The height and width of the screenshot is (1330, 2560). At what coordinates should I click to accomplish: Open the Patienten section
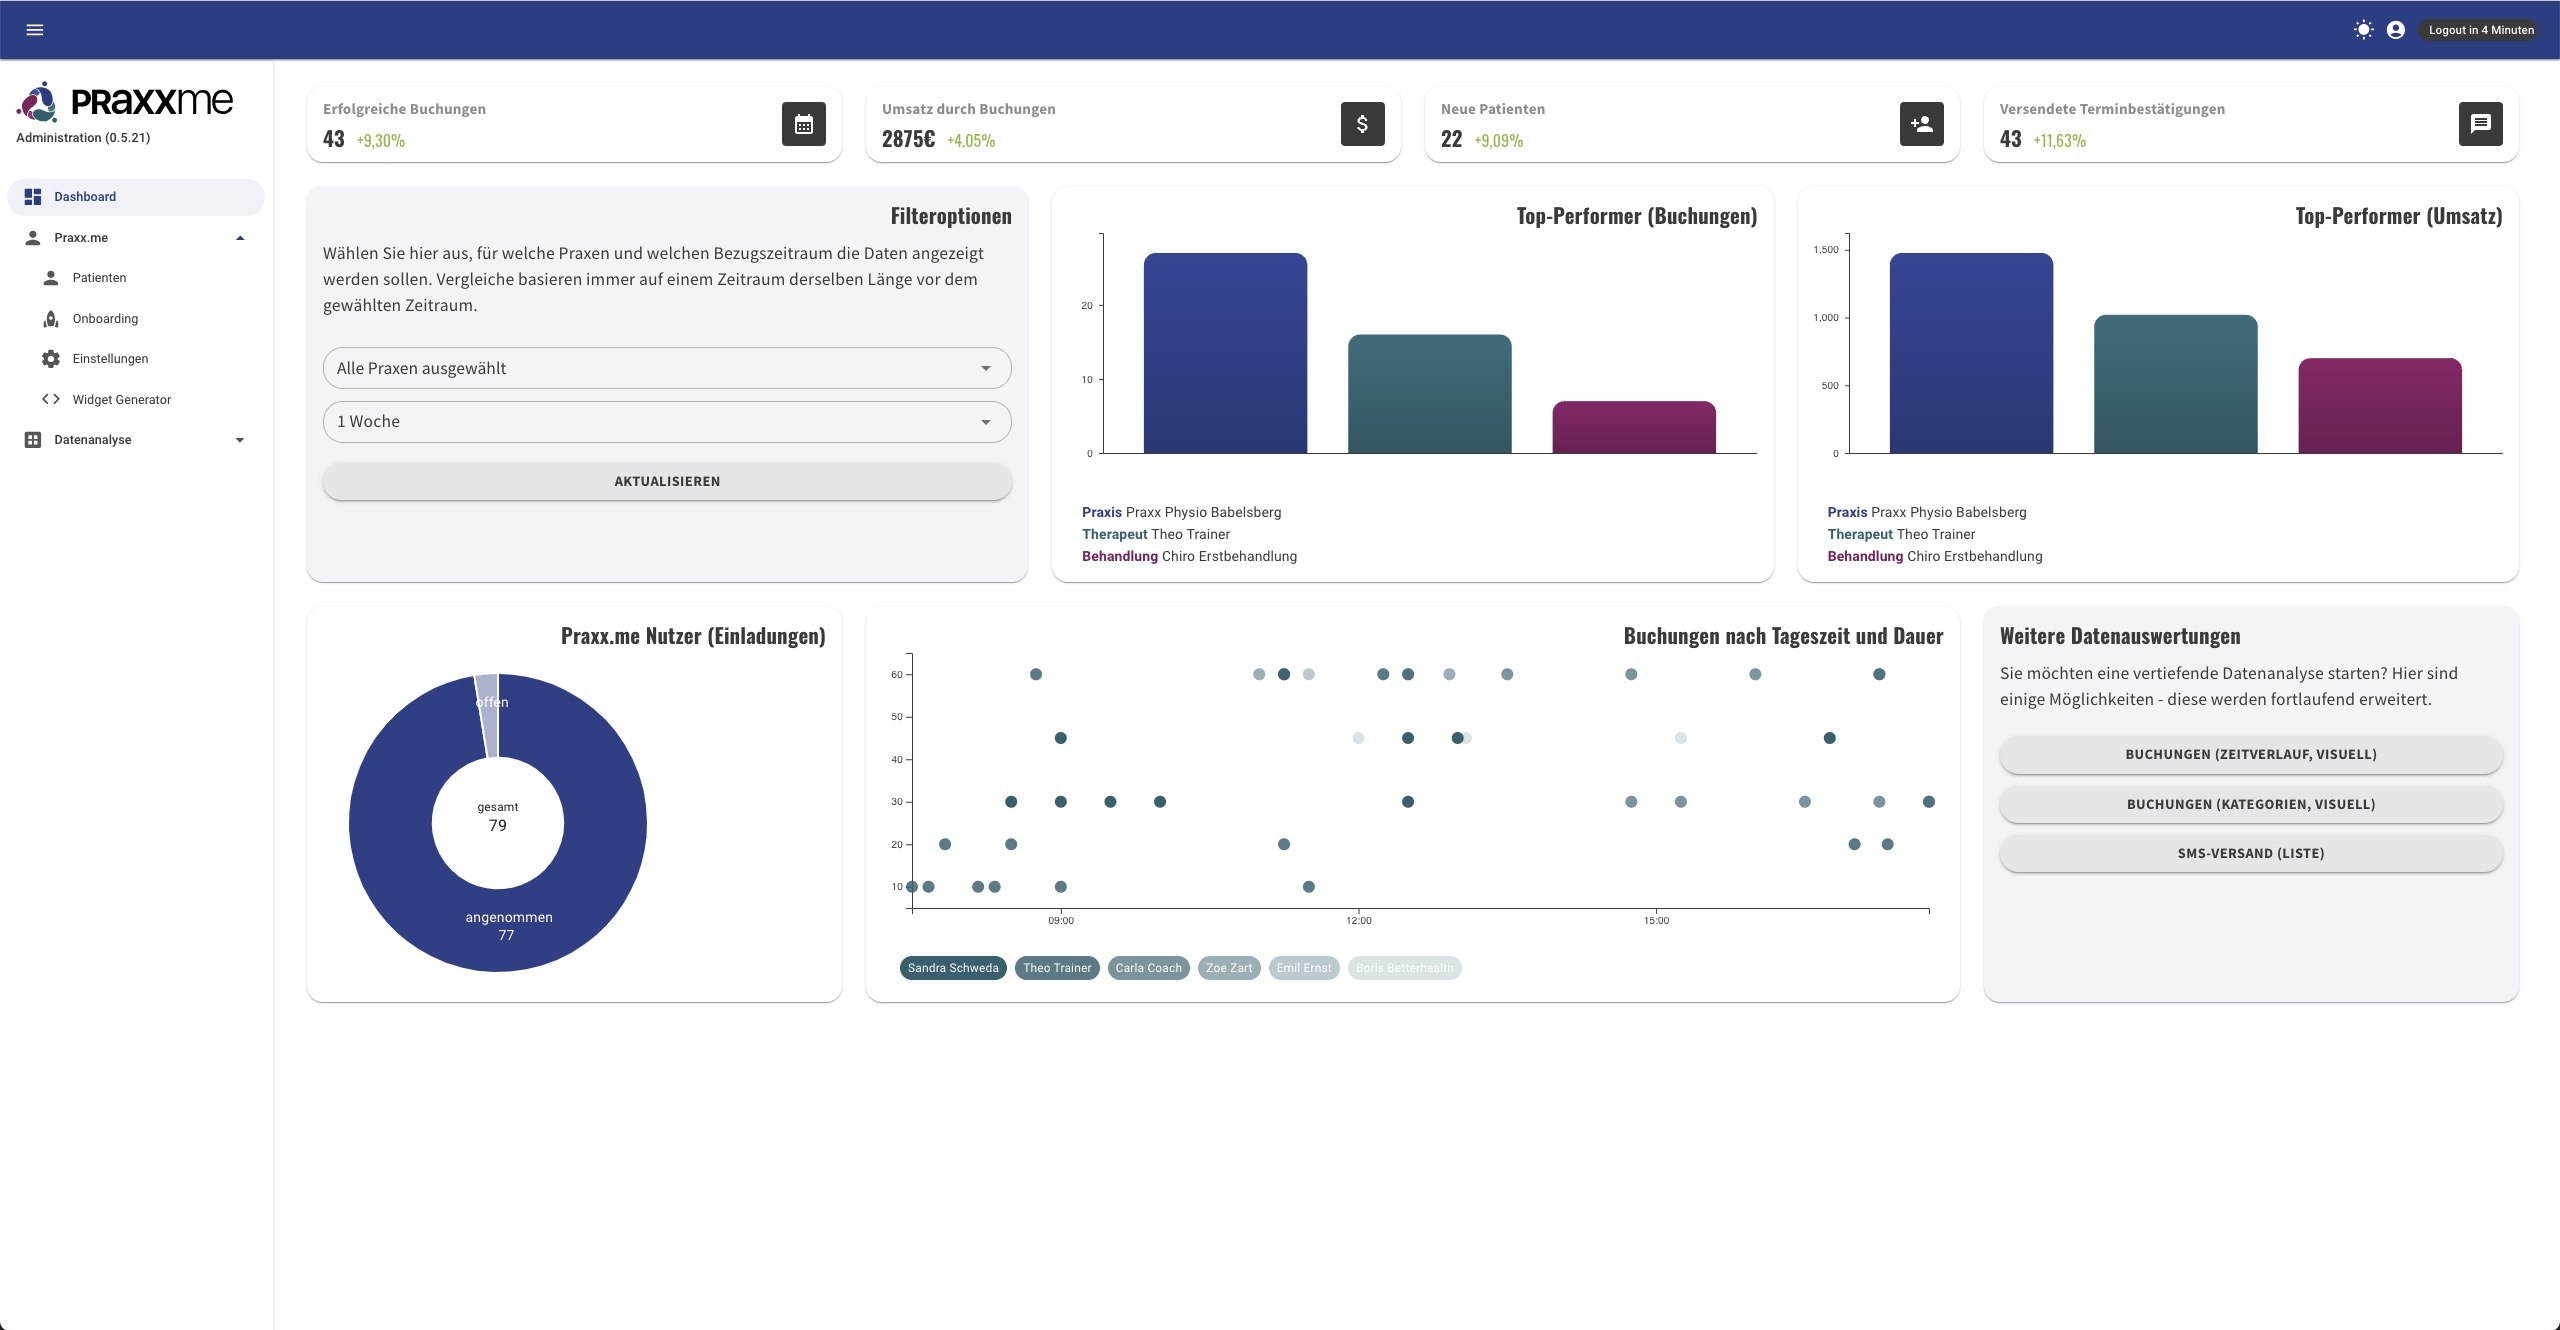coord(99,277)
